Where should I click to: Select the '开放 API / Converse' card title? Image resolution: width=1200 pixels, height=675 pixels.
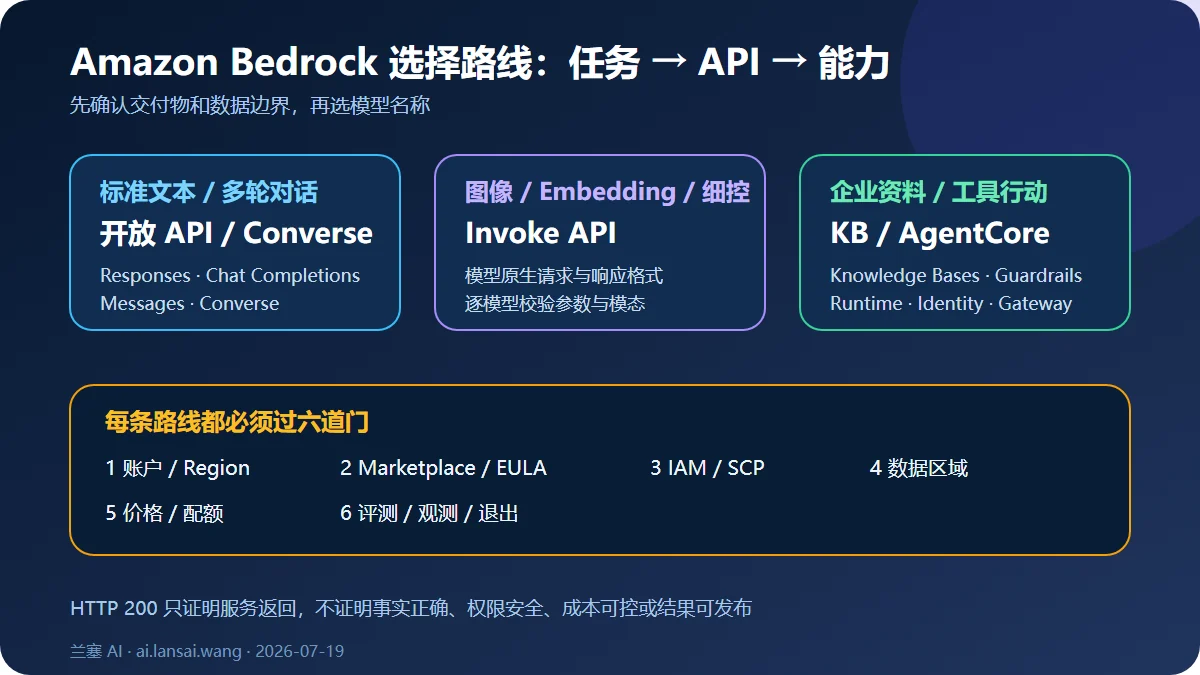tap(236, 233)
